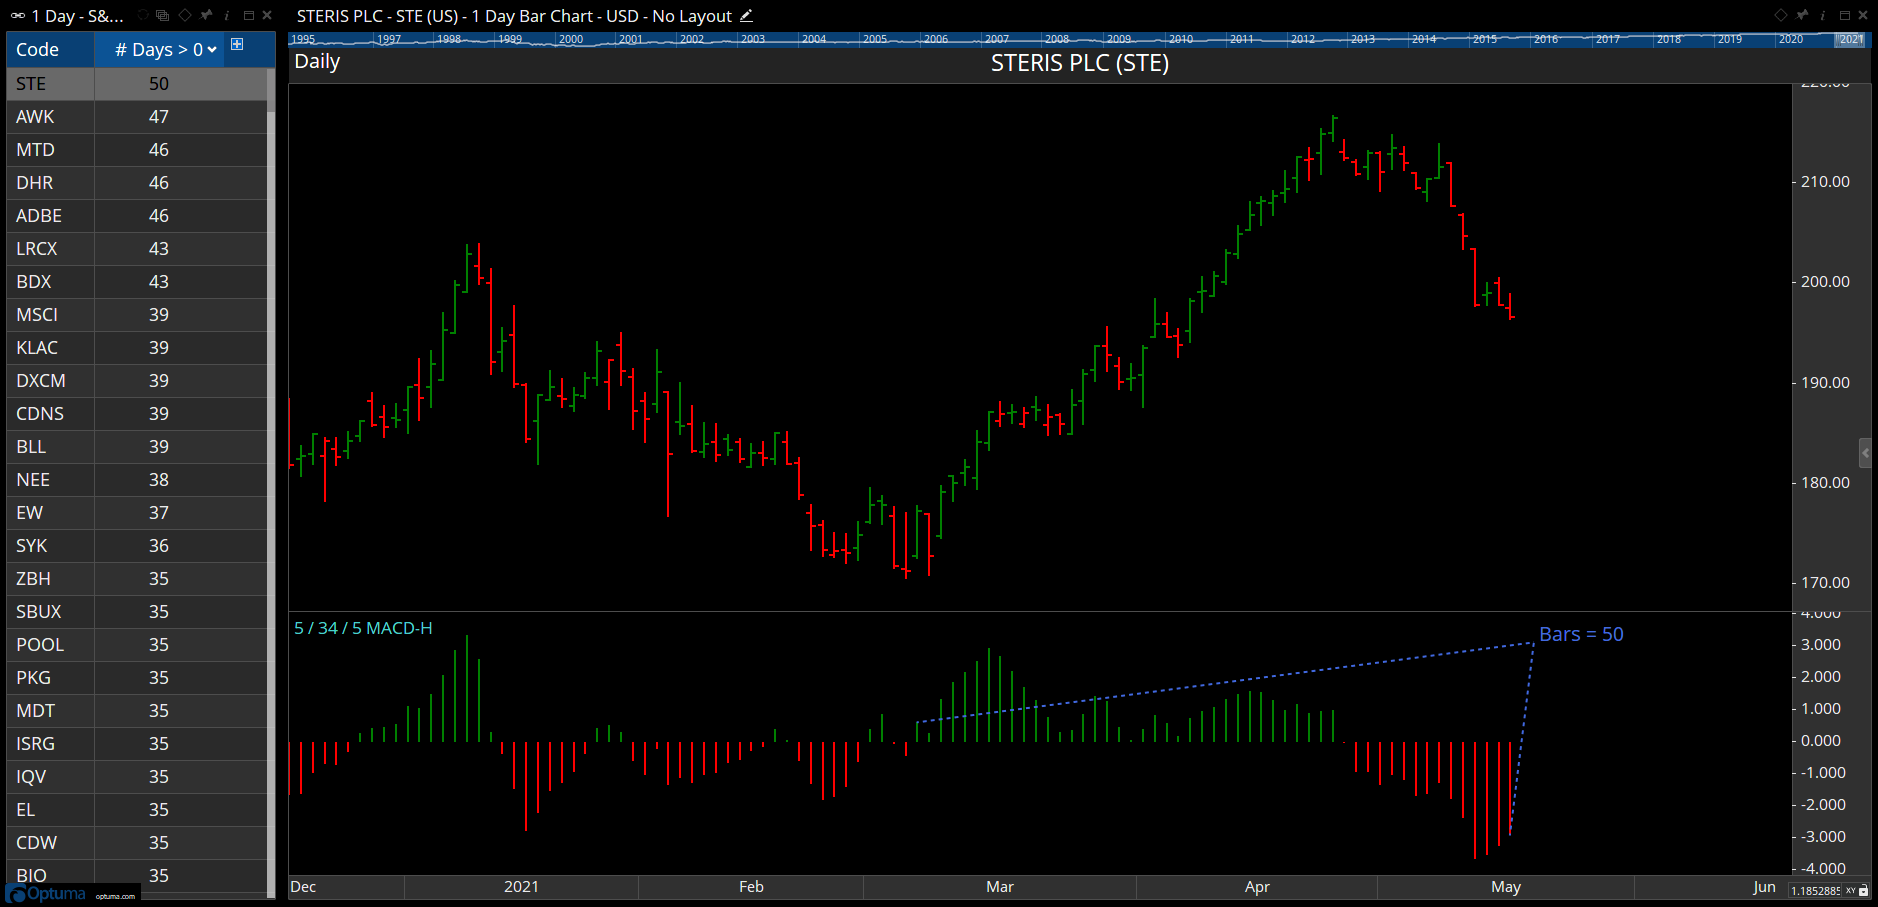Click the refresh circle icon in watchlist panel
This screenshot has height=907, width=1878.
coord(143,15)
